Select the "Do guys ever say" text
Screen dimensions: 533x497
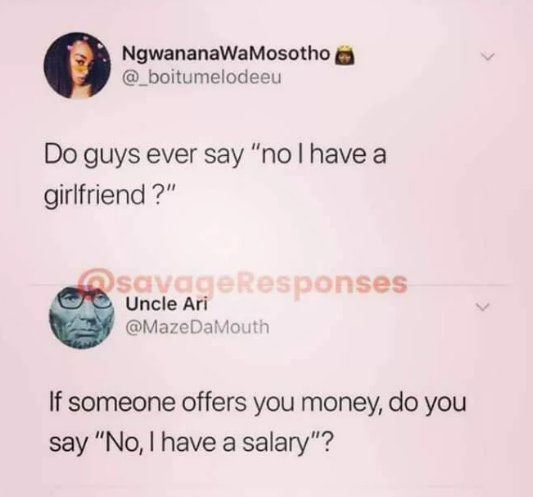pos(144,155)
